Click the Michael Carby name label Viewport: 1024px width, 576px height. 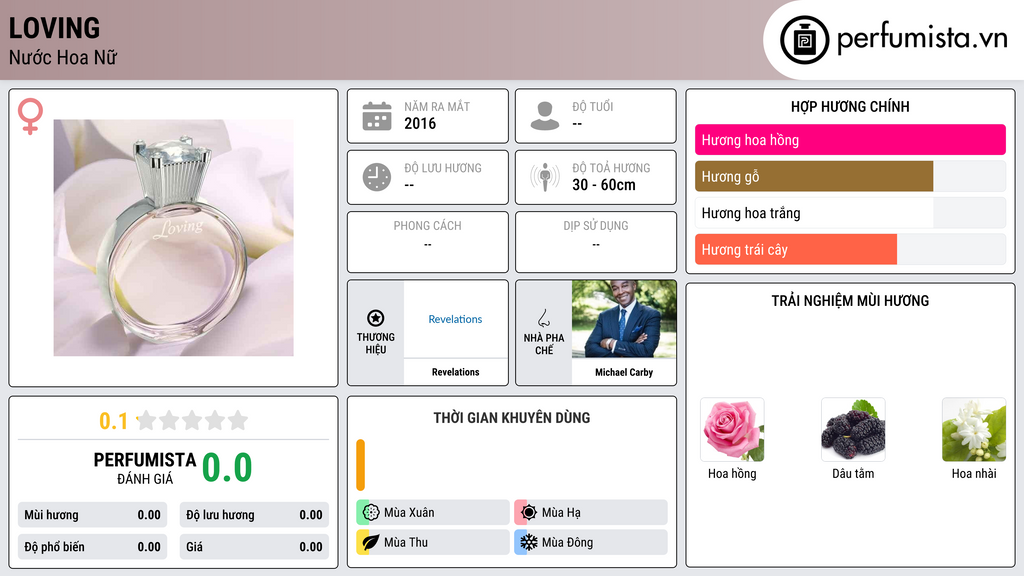click(624, 372)
